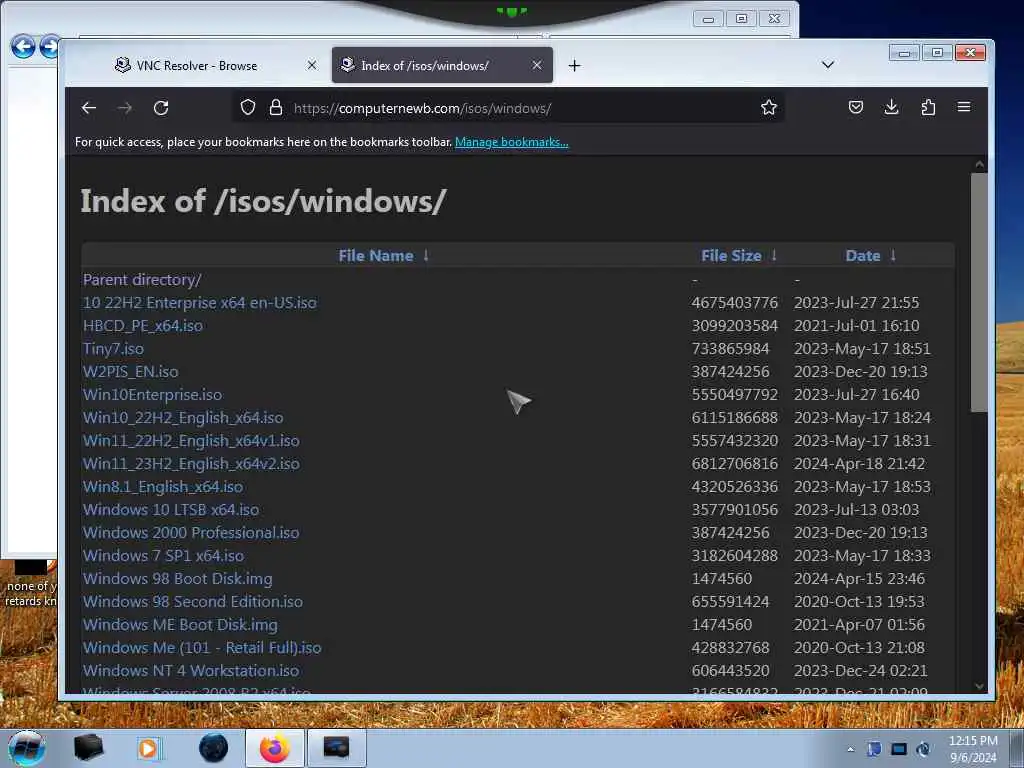Open the Extensions puzzle icon
The height and width of the screenshot is (768, 1024).
(928, 107)
